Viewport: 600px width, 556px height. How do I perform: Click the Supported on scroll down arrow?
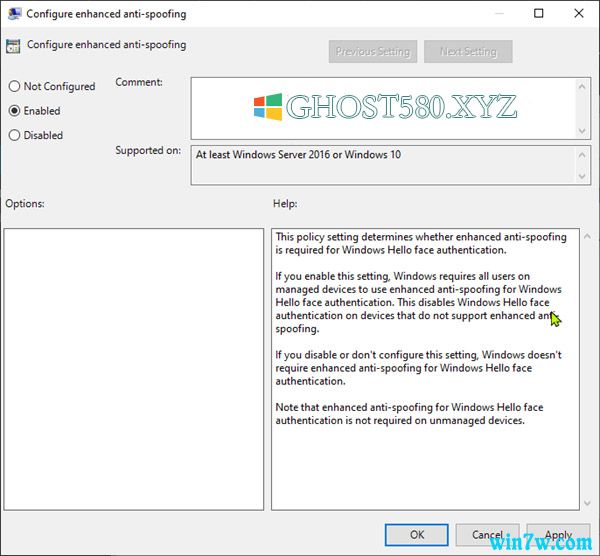point(582,176)
